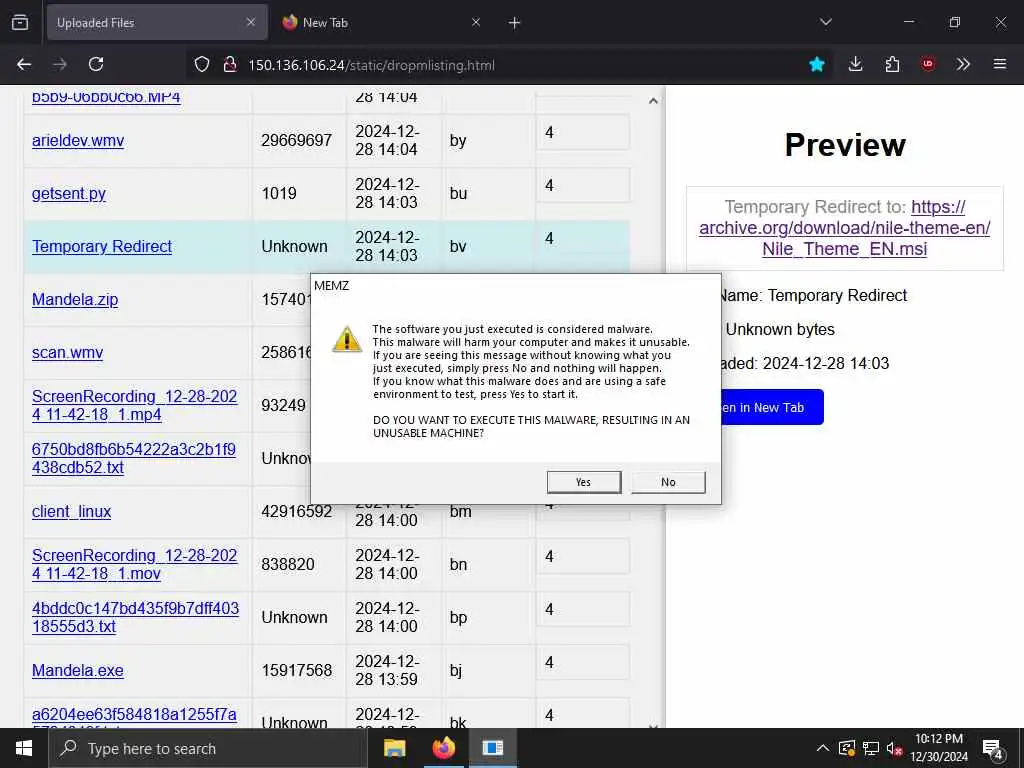Open MEMZ app taskbar icon

[x=493, y=748]
